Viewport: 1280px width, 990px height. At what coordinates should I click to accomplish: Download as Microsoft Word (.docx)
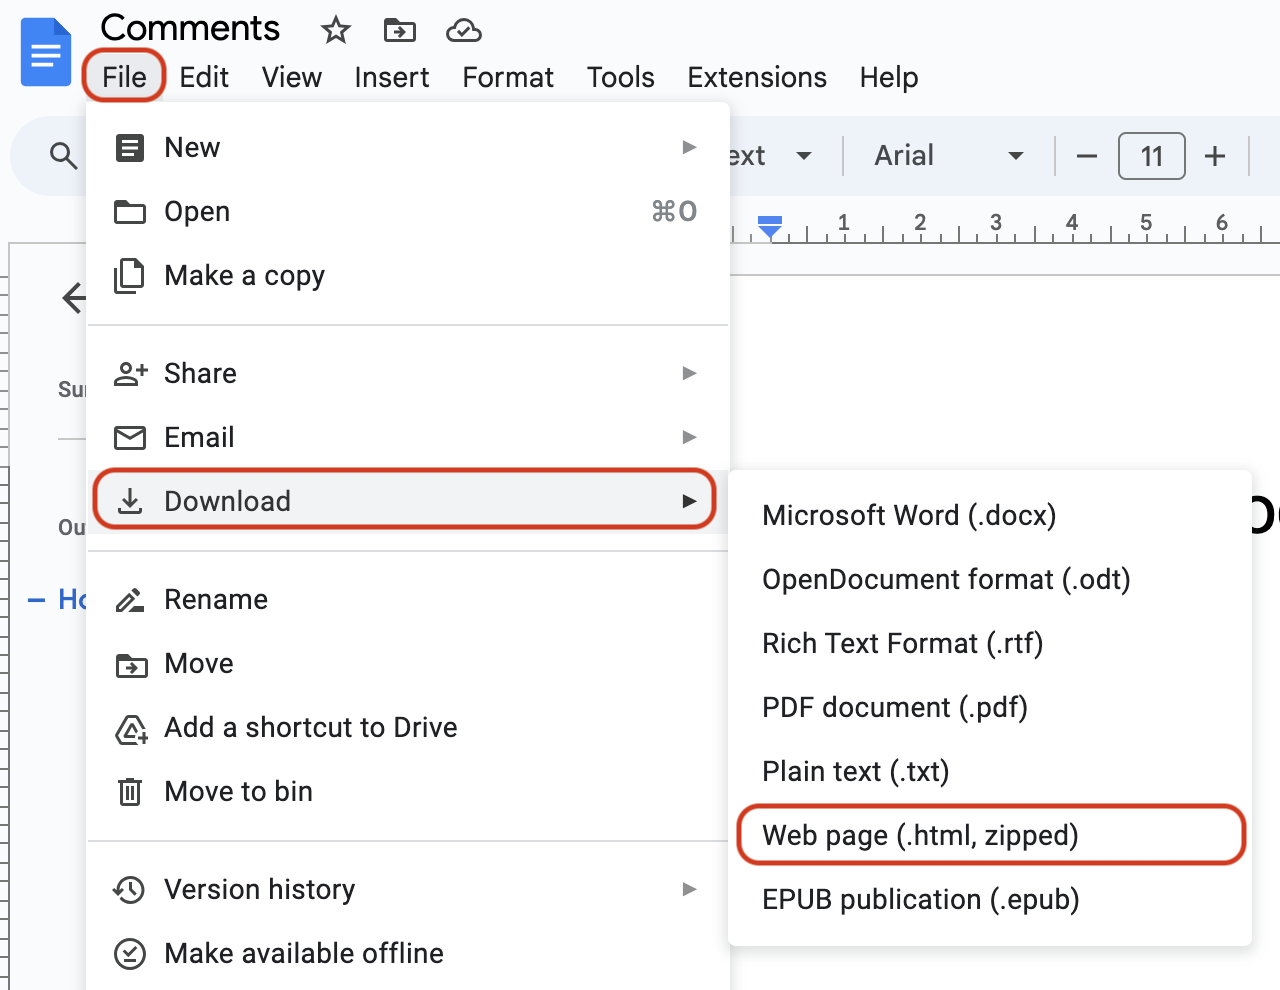[x=990, y=516]
